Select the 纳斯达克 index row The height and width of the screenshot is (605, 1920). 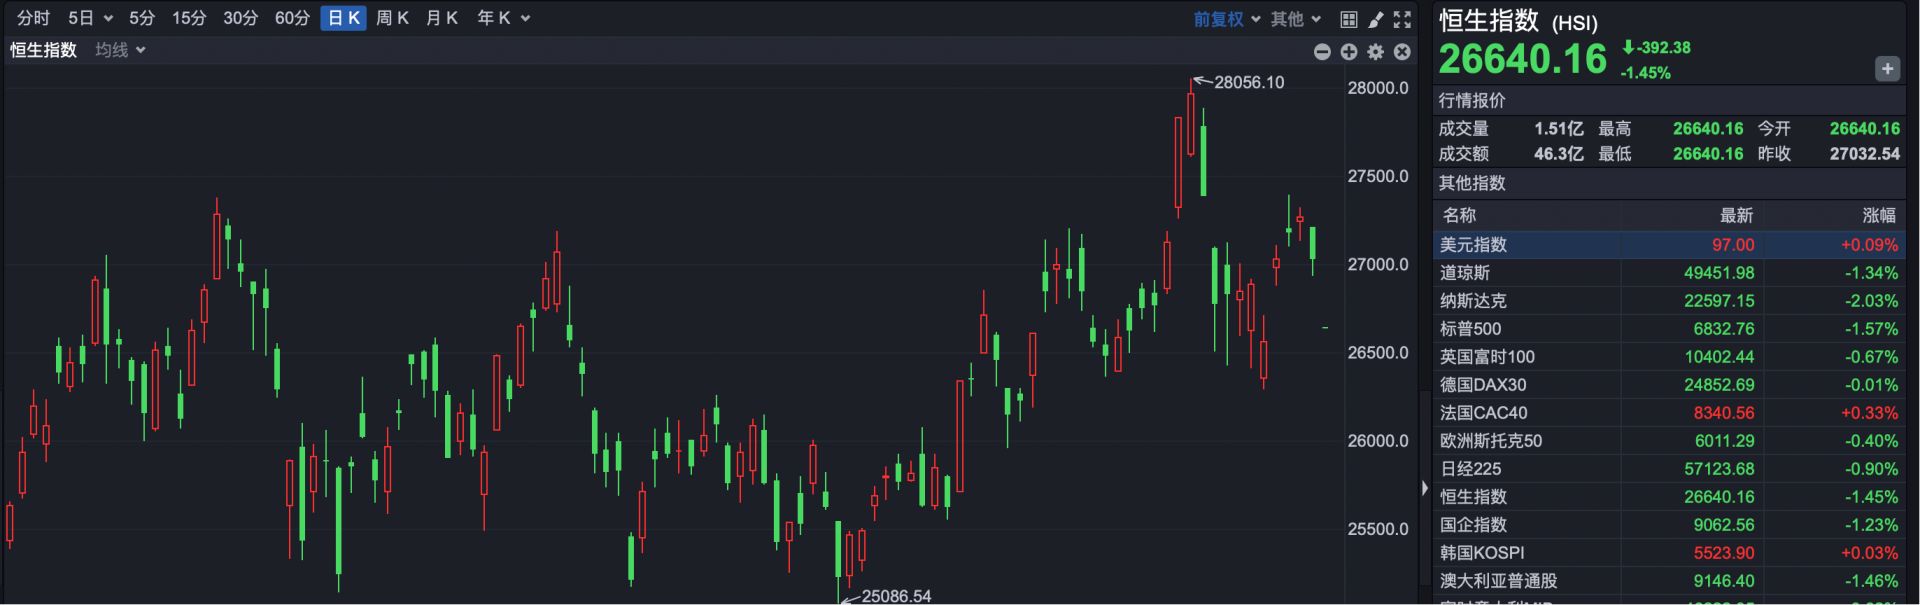point(1669,301)
